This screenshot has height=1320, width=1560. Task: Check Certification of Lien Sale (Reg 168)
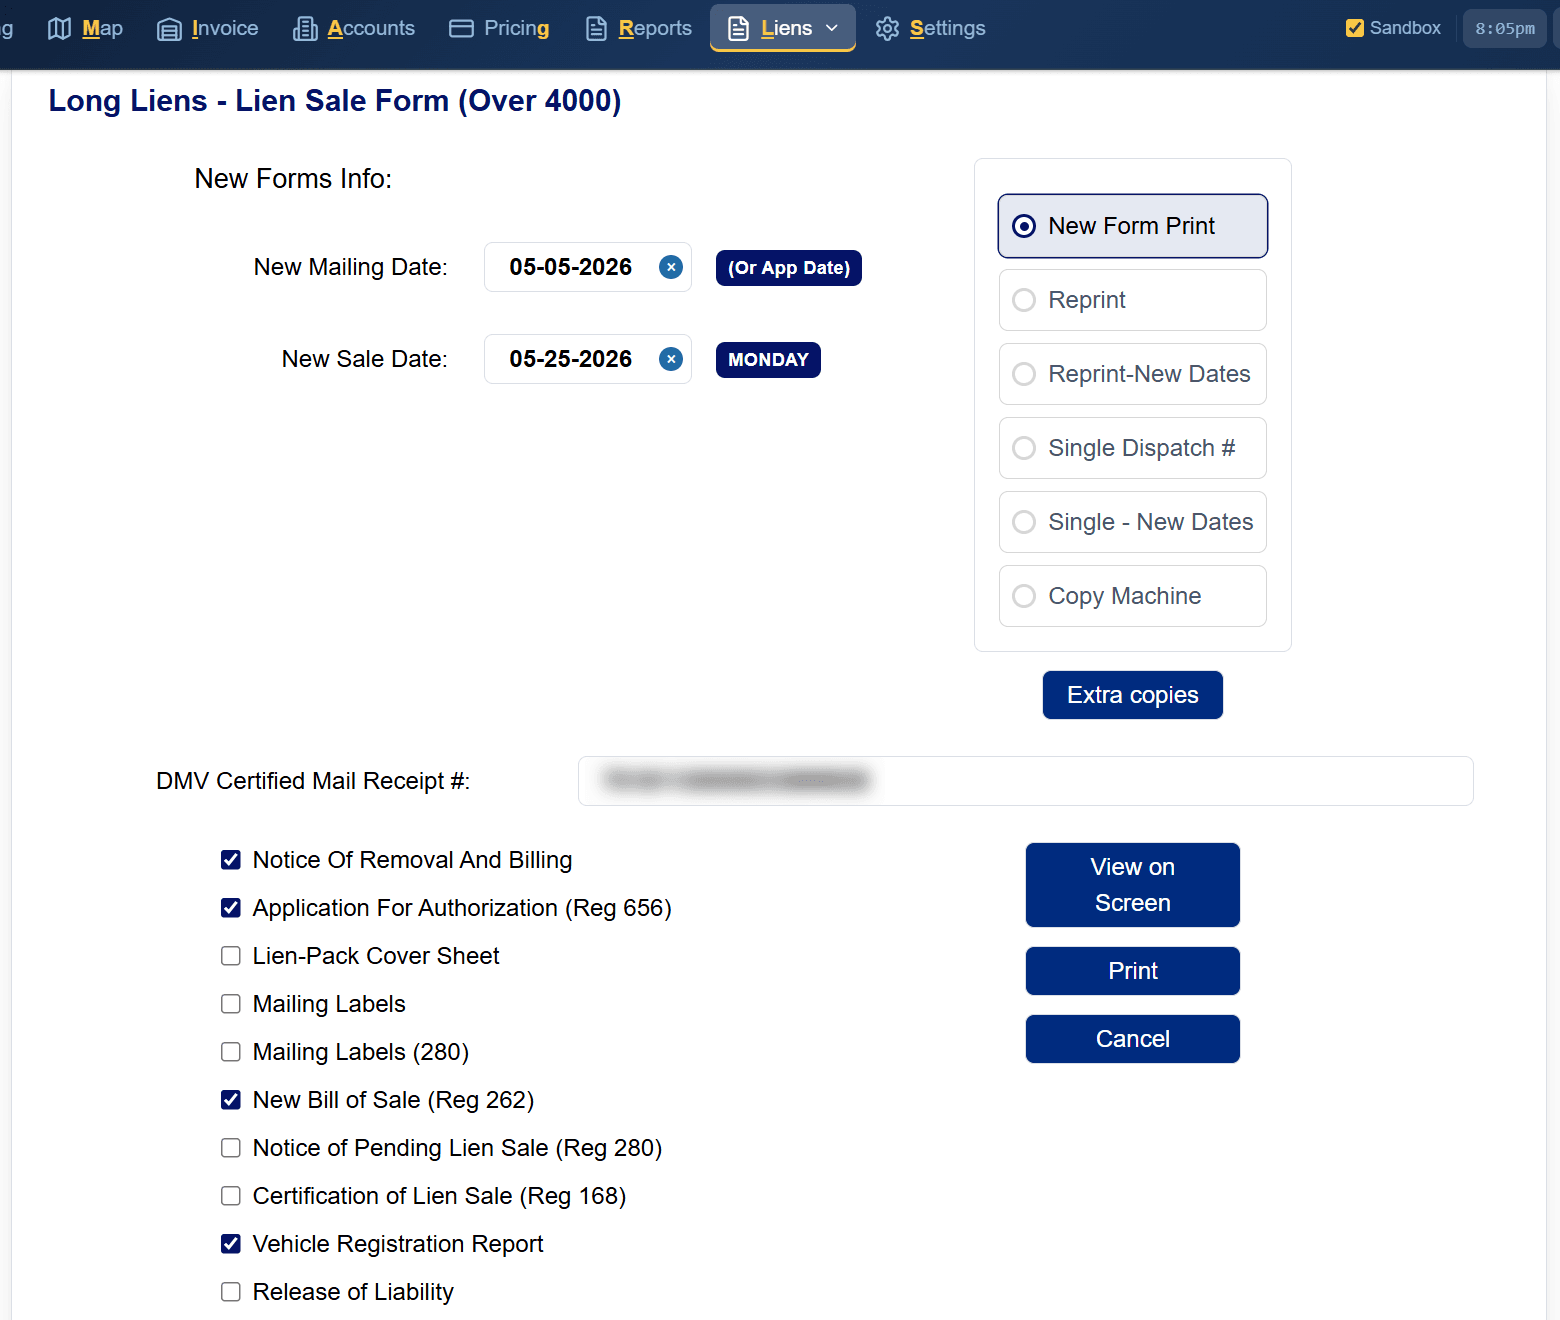click(x=231, y=1196)
